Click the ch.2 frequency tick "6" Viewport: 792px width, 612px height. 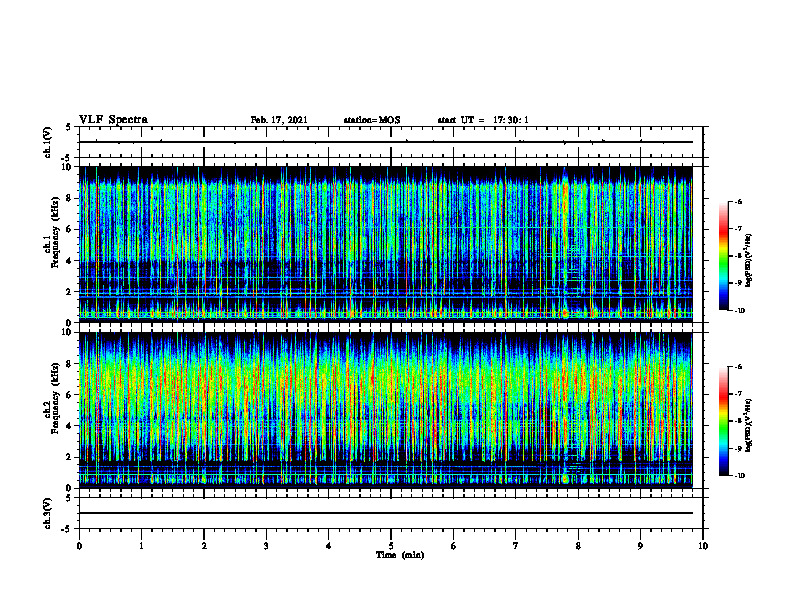click(x=70, y=395)
